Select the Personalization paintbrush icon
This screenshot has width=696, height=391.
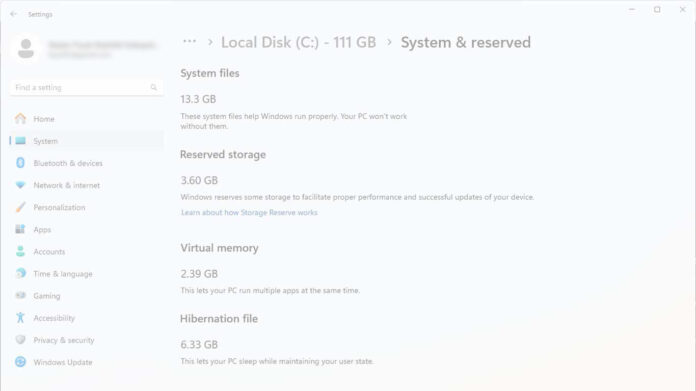(20, 207)
